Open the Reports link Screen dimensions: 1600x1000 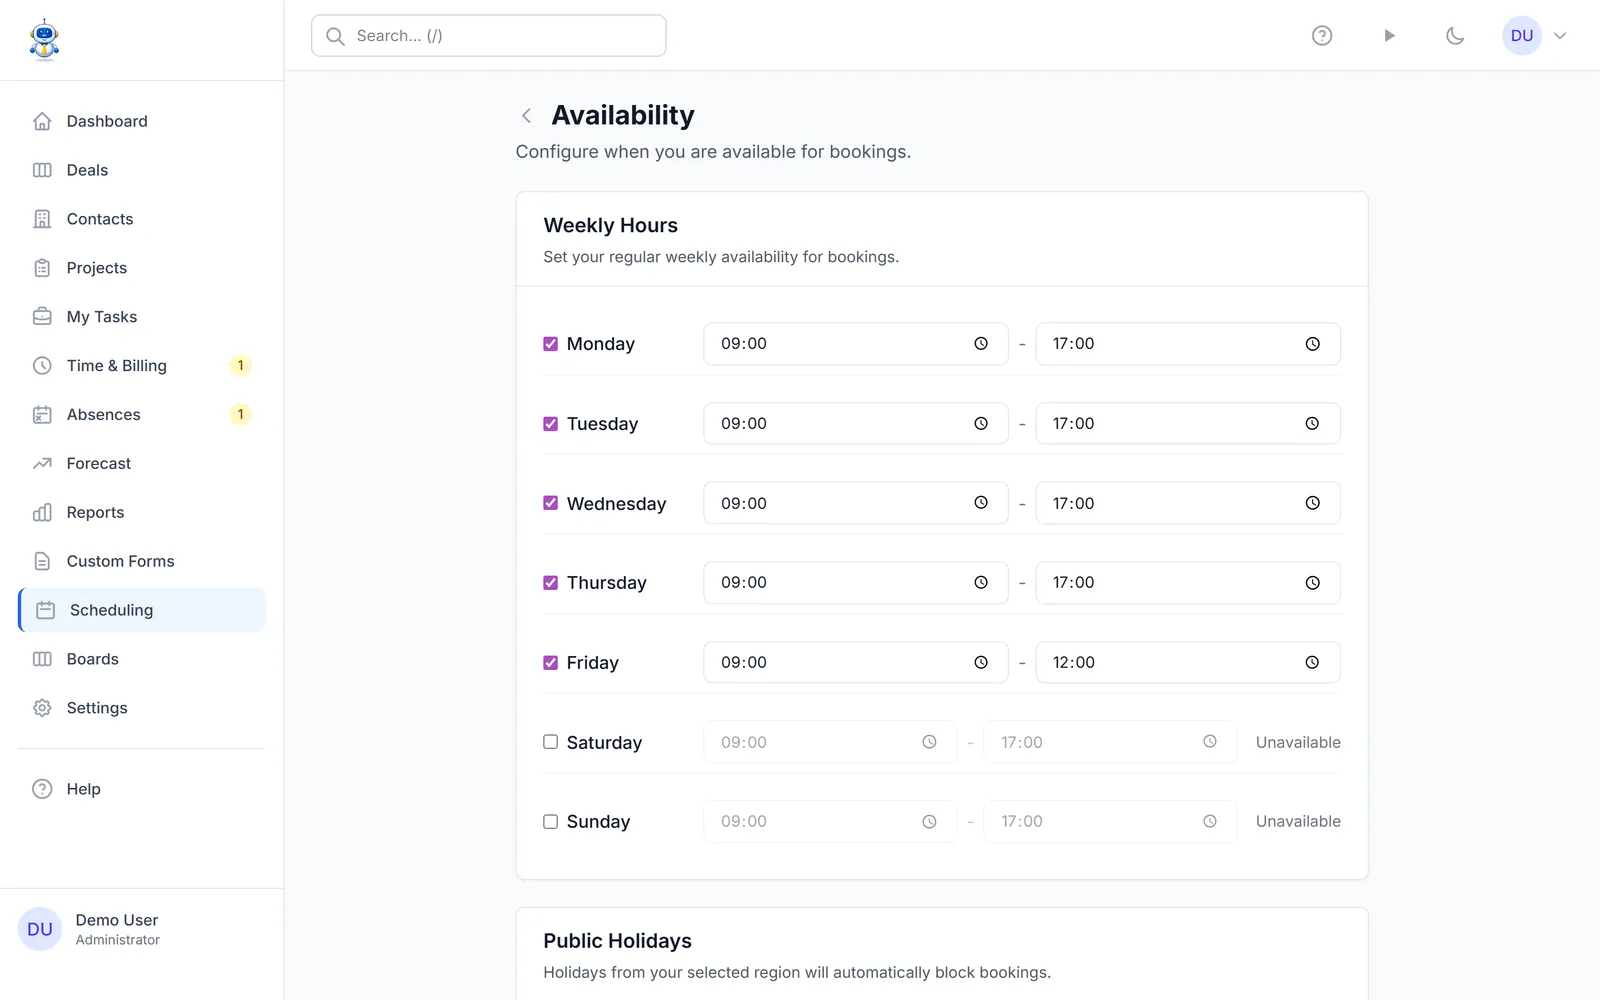point(142,513)
